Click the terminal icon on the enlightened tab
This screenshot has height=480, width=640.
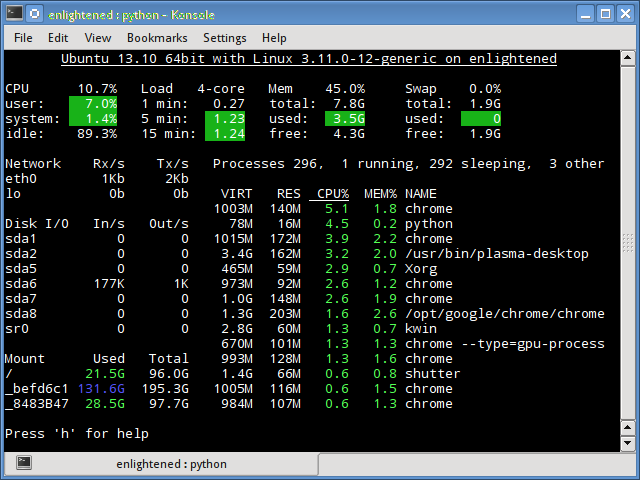click(x=24, y=463)
